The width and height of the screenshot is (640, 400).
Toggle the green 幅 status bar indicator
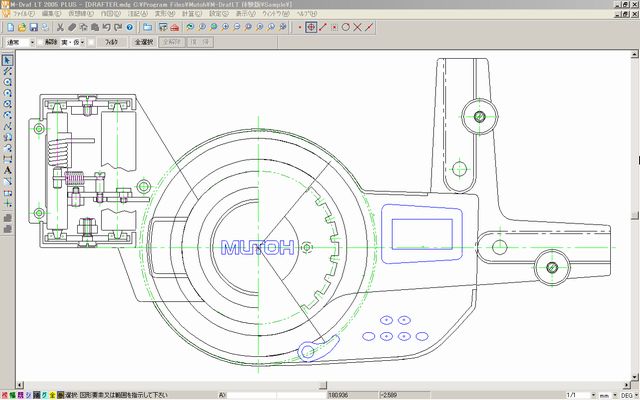pyautogui.click(x=13, y=395)
